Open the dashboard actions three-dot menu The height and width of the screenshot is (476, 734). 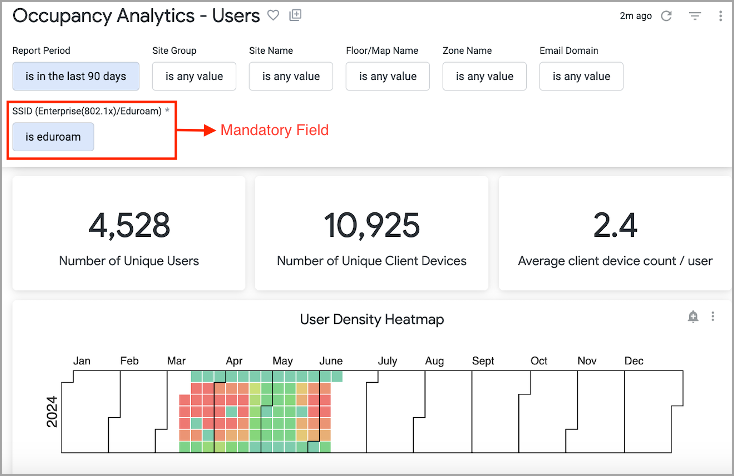pyautogui.click(x=720, y=16)
